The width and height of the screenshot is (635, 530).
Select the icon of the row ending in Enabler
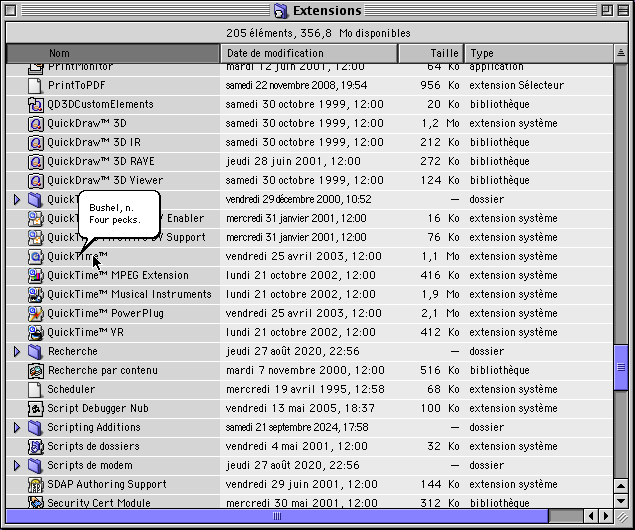(35, 218)
